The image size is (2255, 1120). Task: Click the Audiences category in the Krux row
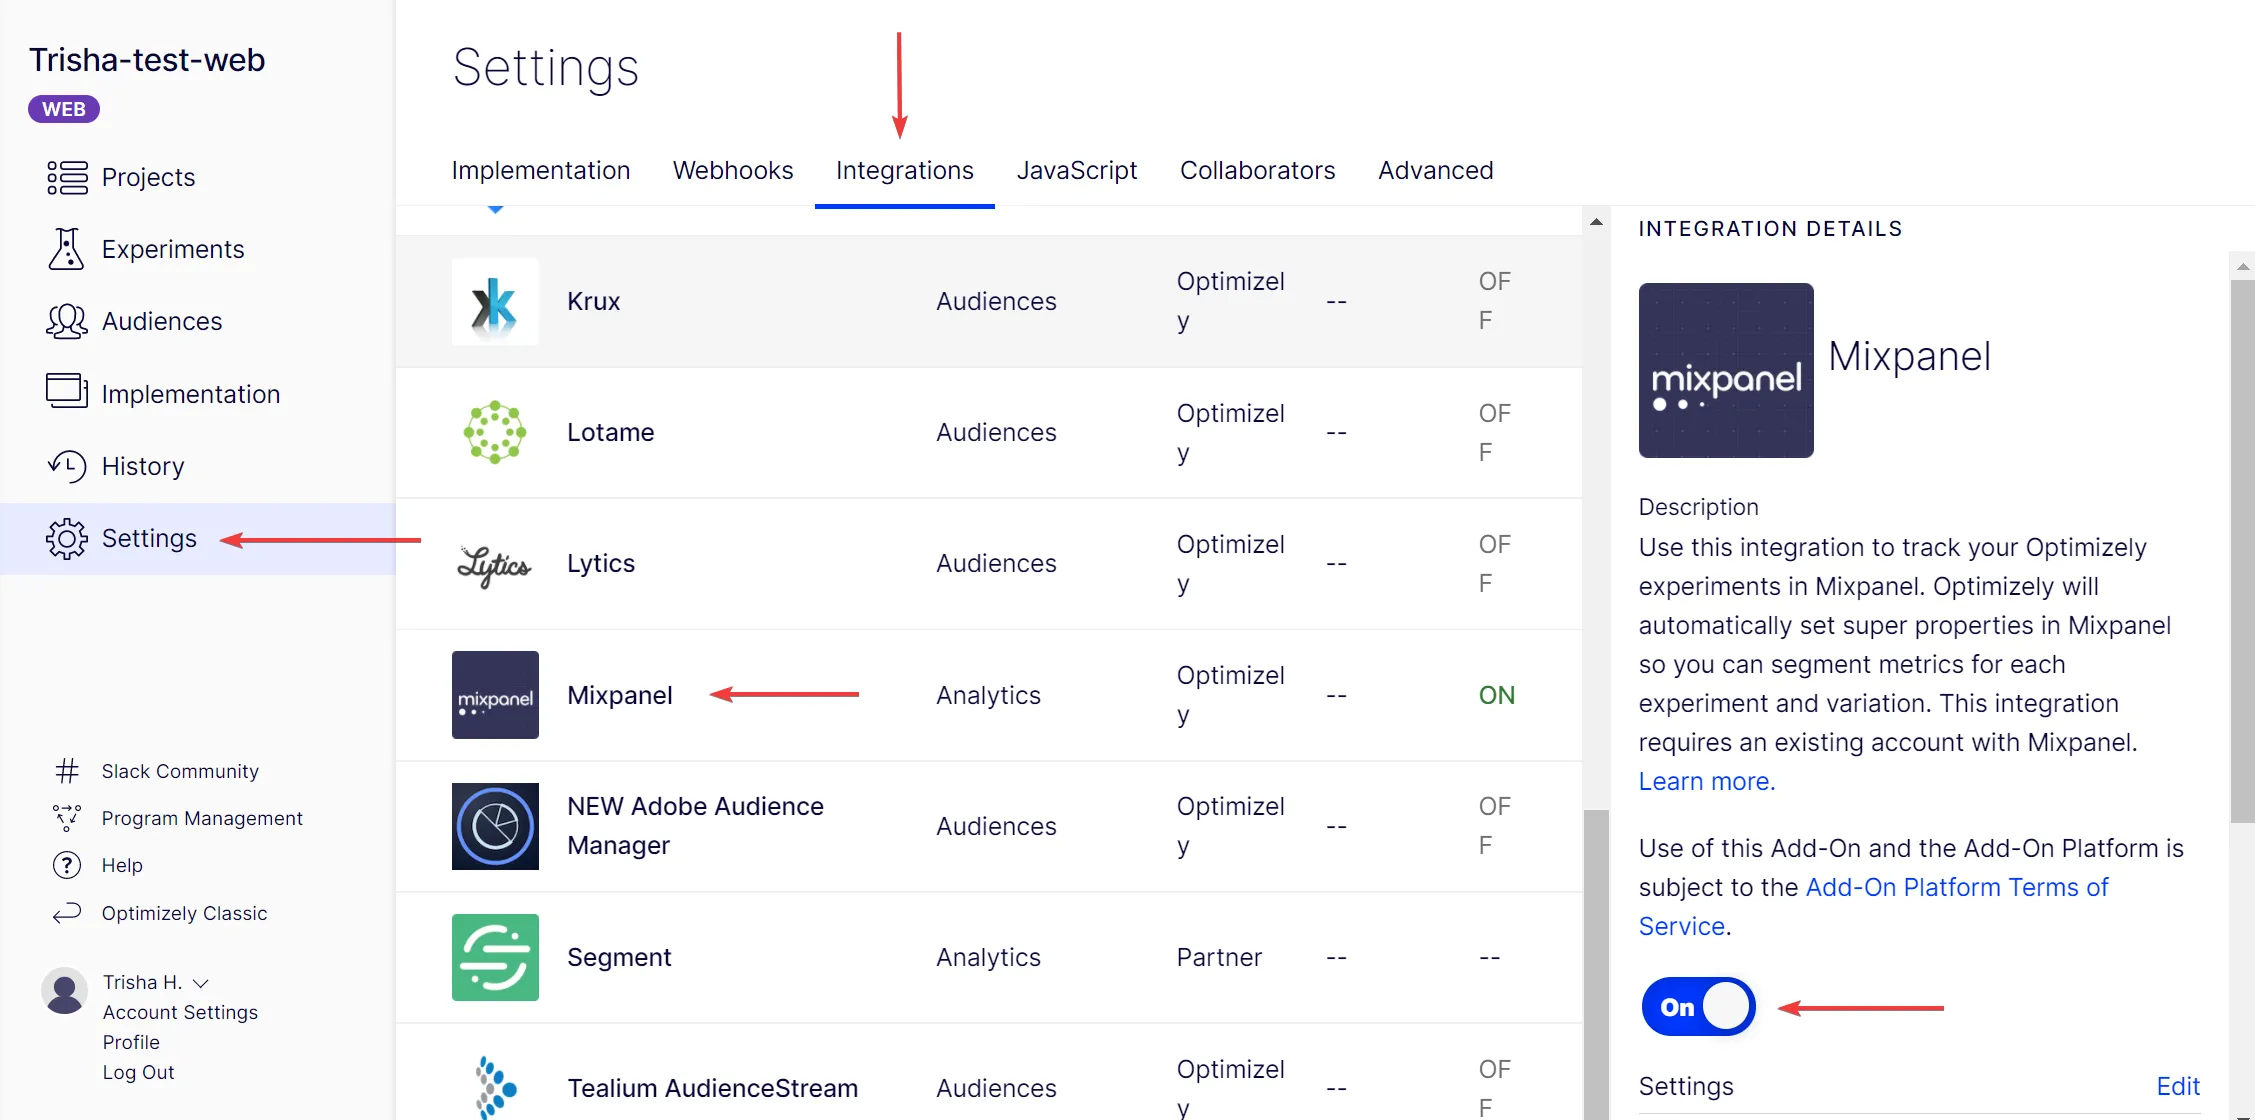click(996, 301)
